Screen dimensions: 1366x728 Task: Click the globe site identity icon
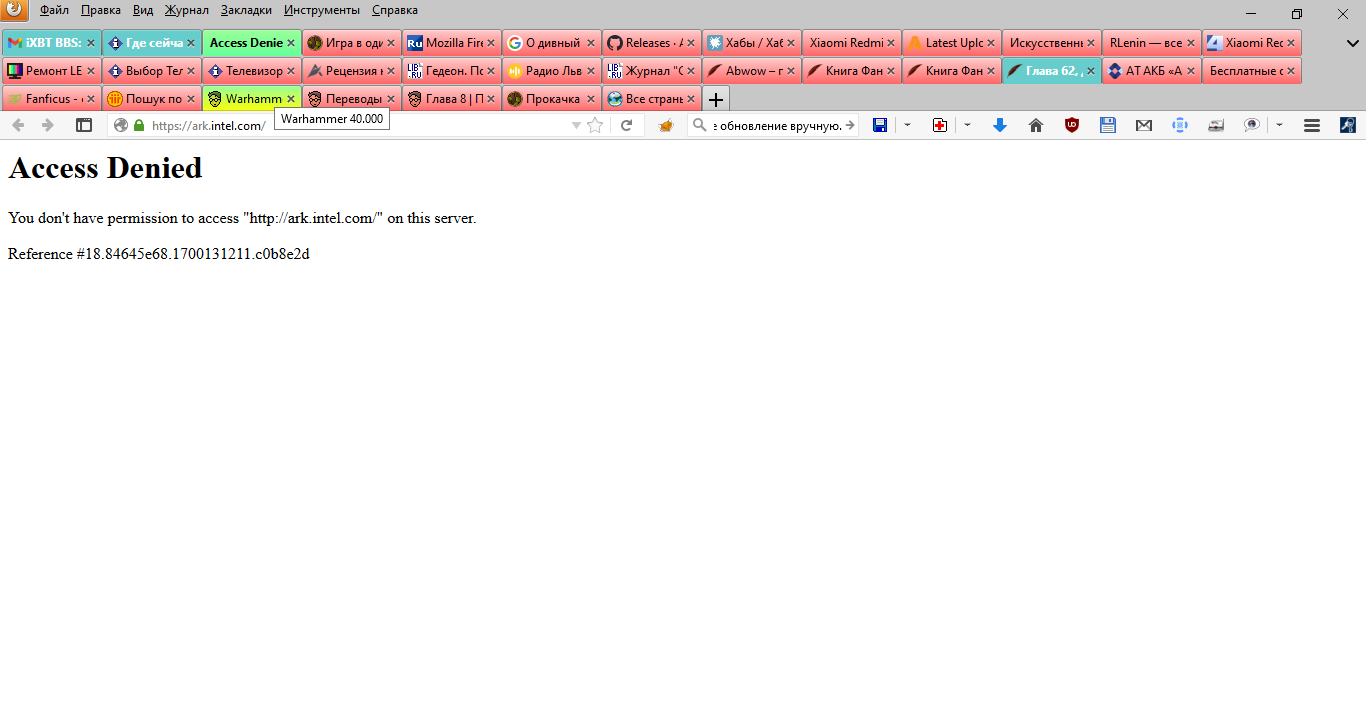pyautogui.click(x=121, y=125)
